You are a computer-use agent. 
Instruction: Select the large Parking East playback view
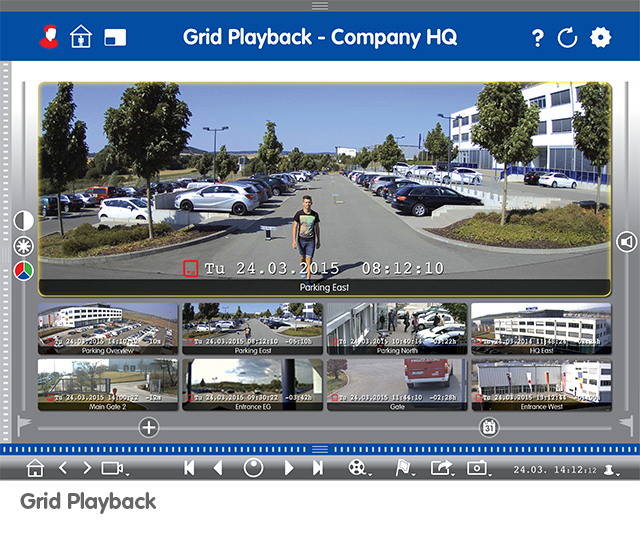pyautogui.click(x=325, y=189)
